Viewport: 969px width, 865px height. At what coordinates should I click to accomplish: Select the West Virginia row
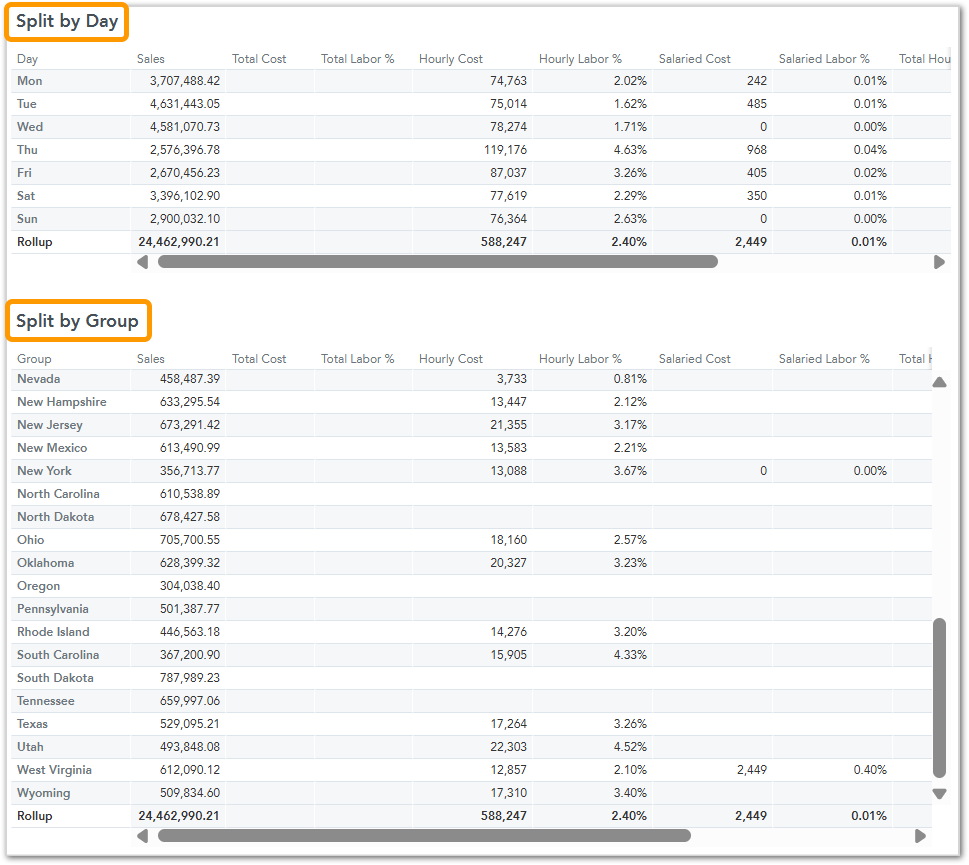point(54,770)
